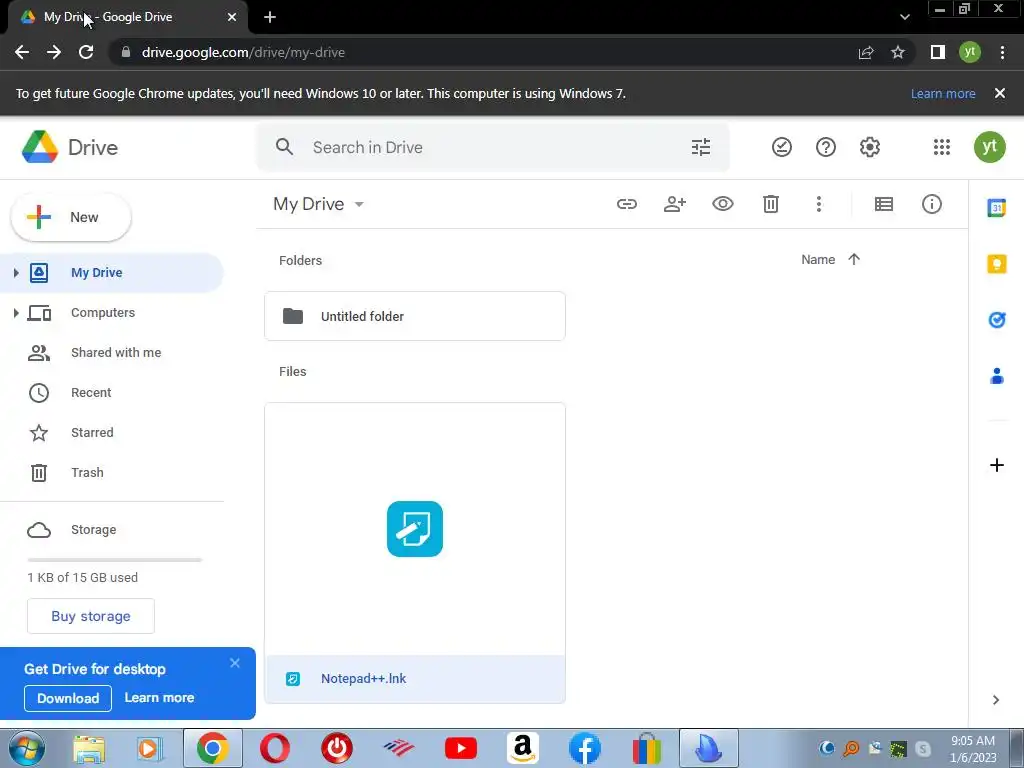
Task: Open the My Drive dropdown arrow
Action: [359, 204]
